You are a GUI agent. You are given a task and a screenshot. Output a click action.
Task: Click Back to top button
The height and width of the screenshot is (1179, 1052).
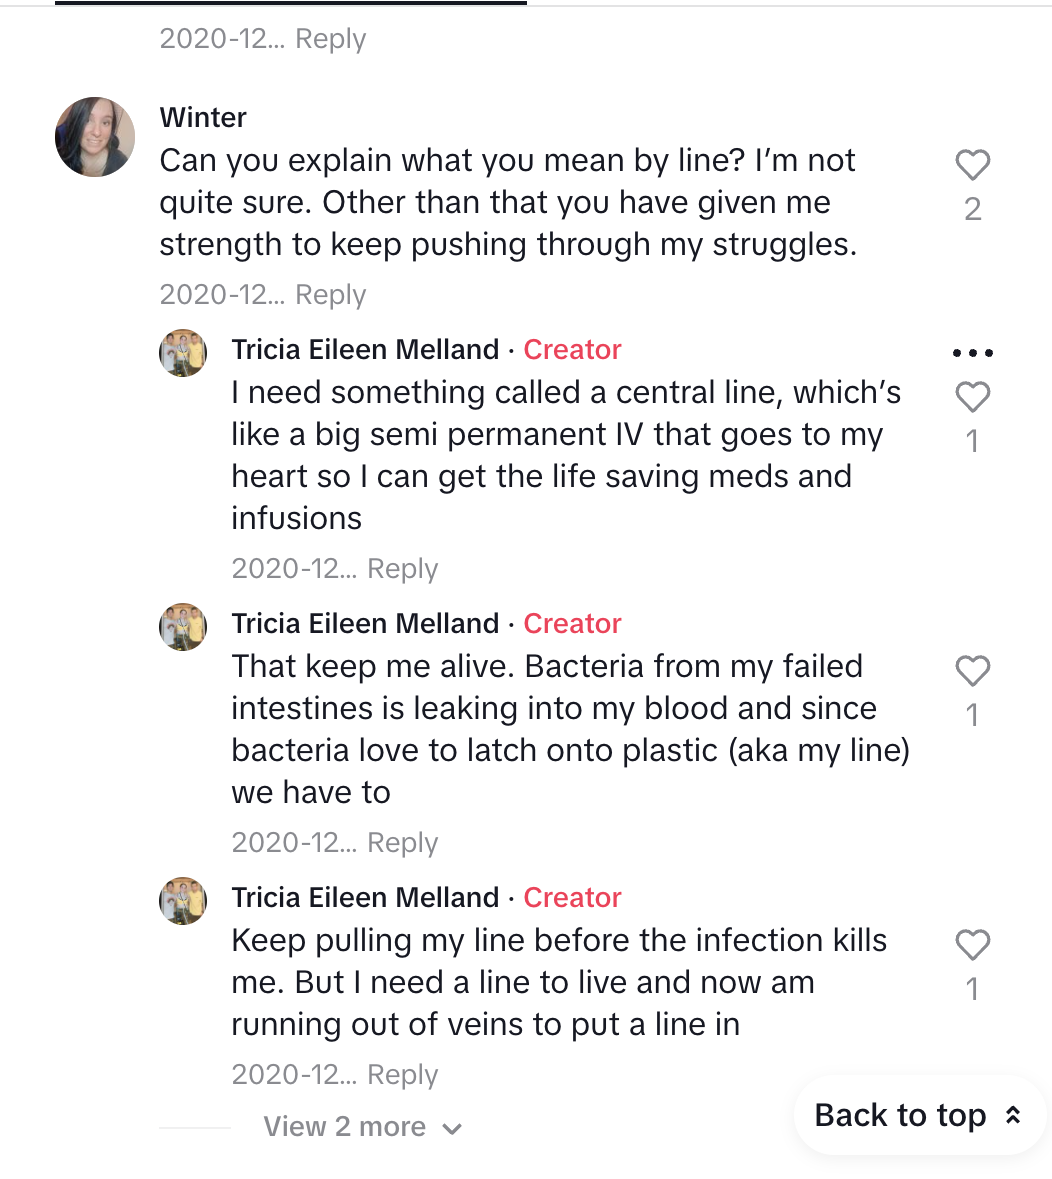[x=920, y=1115]
